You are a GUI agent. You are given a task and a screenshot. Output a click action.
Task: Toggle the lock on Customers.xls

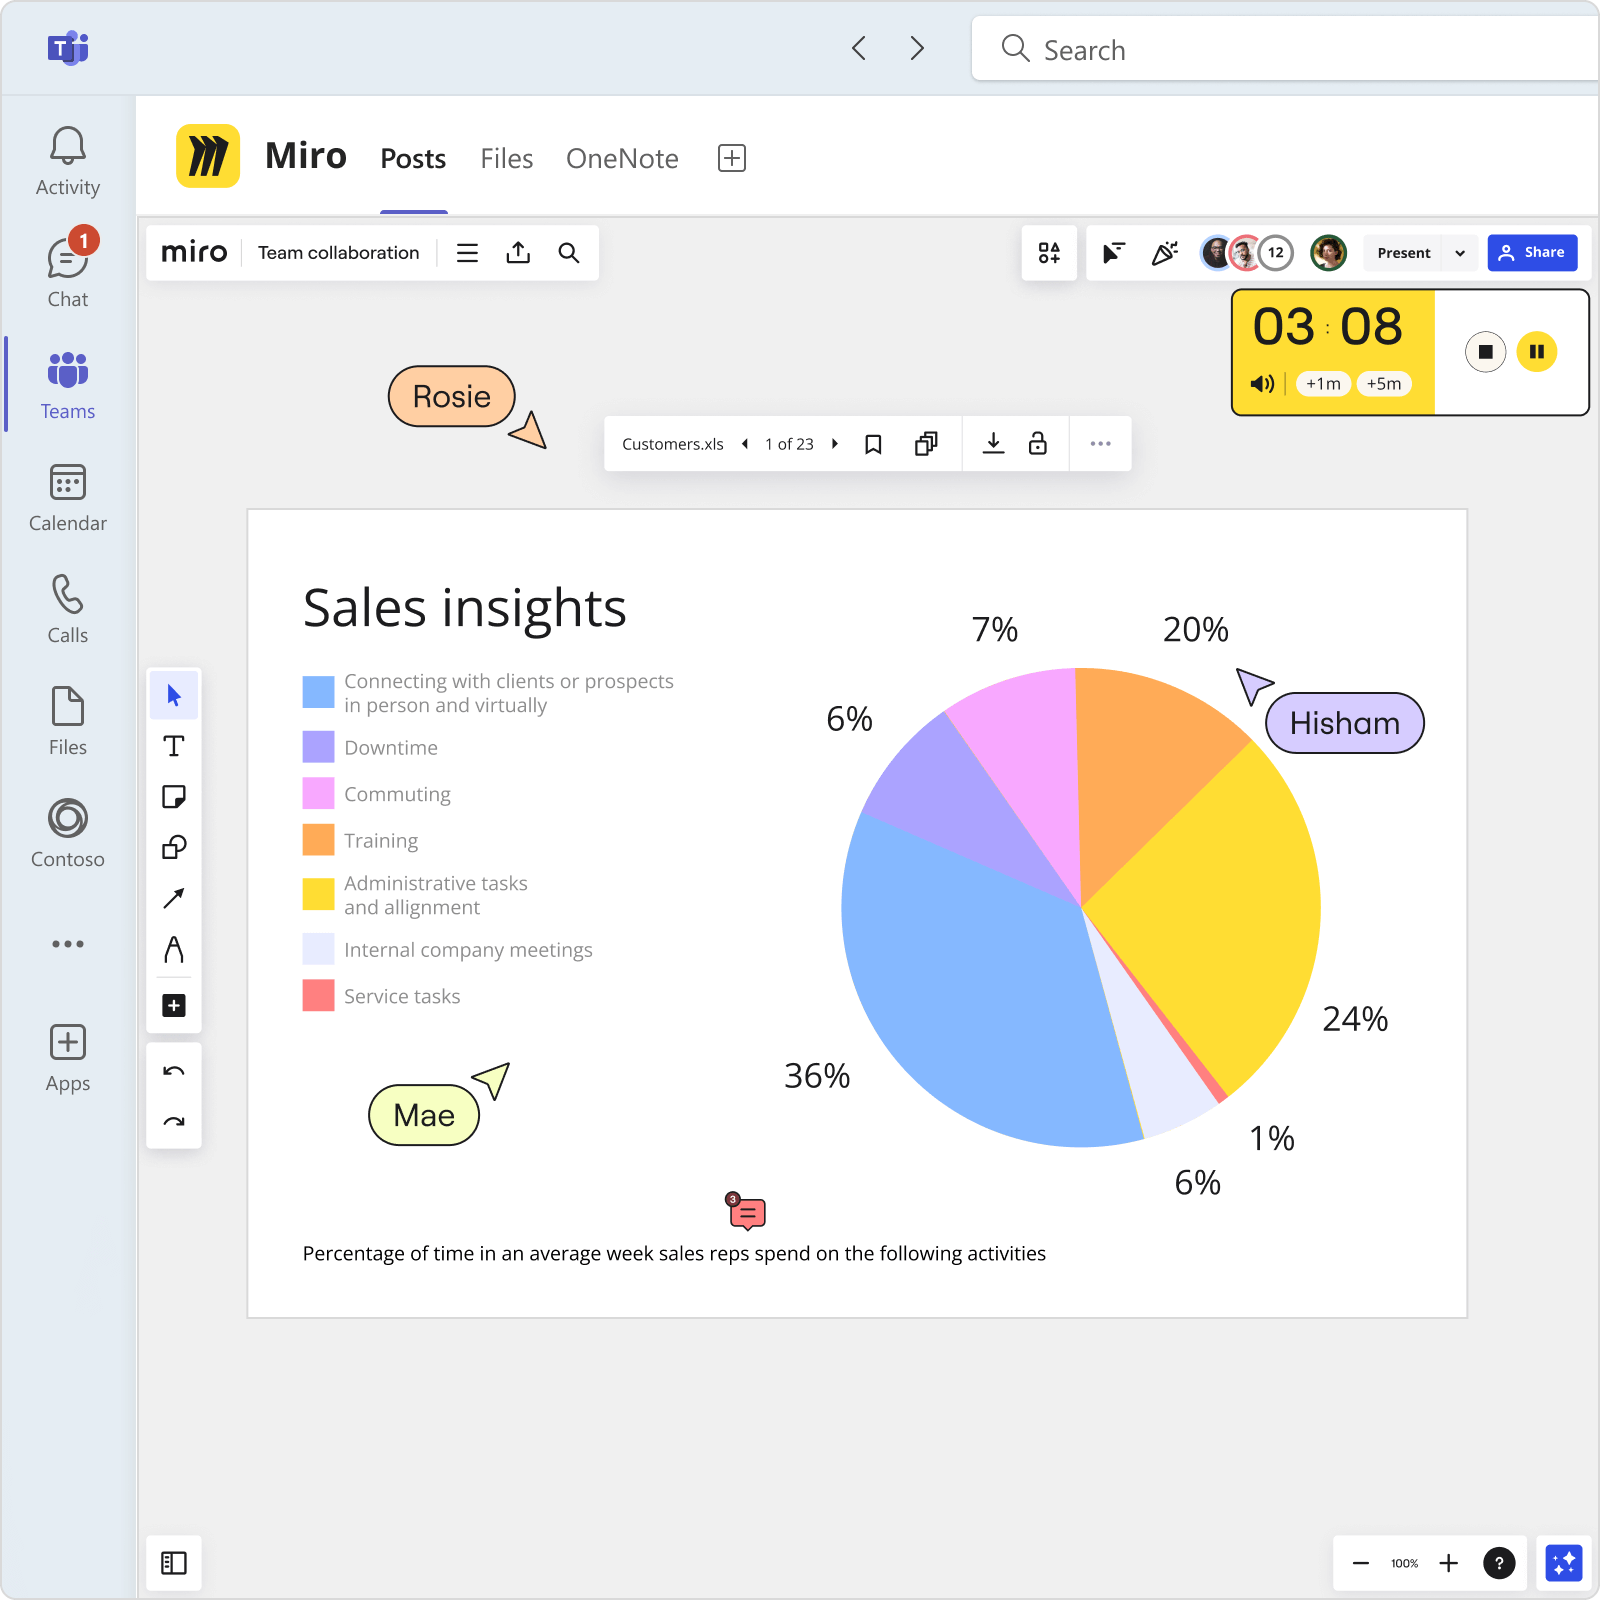tap(1037, 443)
